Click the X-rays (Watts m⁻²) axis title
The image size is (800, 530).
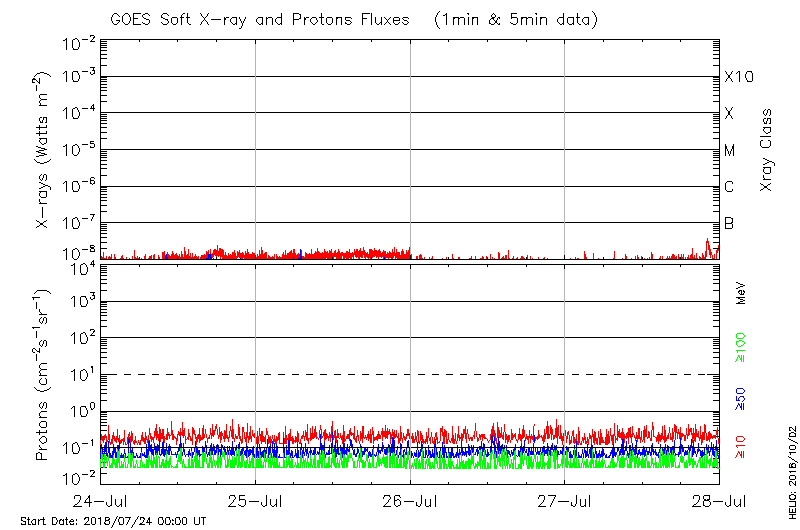tap(44, 150)
